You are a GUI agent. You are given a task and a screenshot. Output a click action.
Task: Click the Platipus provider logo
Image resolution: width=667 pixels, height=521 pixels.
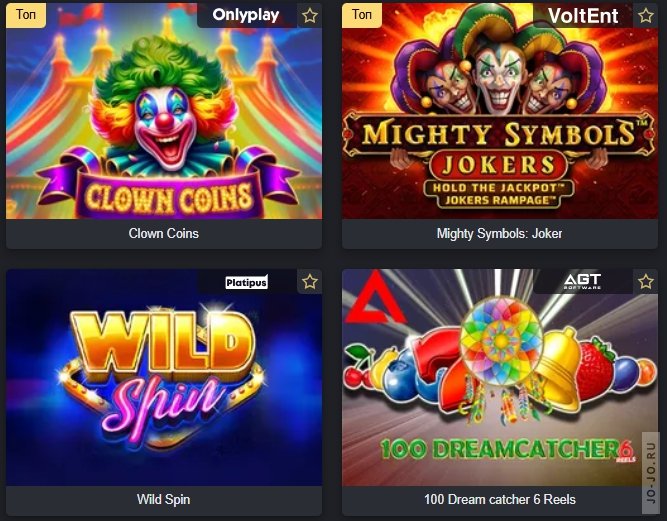pyautogui.click(x=246, y=282)
